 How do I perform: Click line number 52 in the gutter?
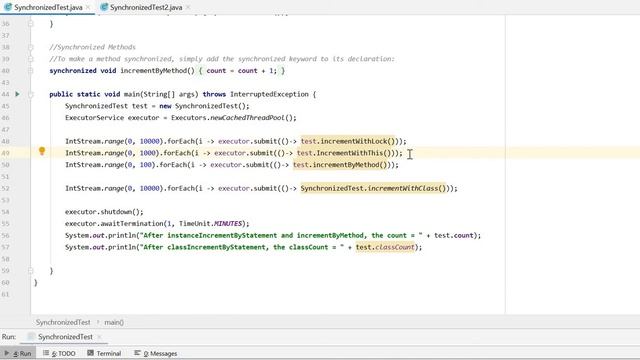5,188
